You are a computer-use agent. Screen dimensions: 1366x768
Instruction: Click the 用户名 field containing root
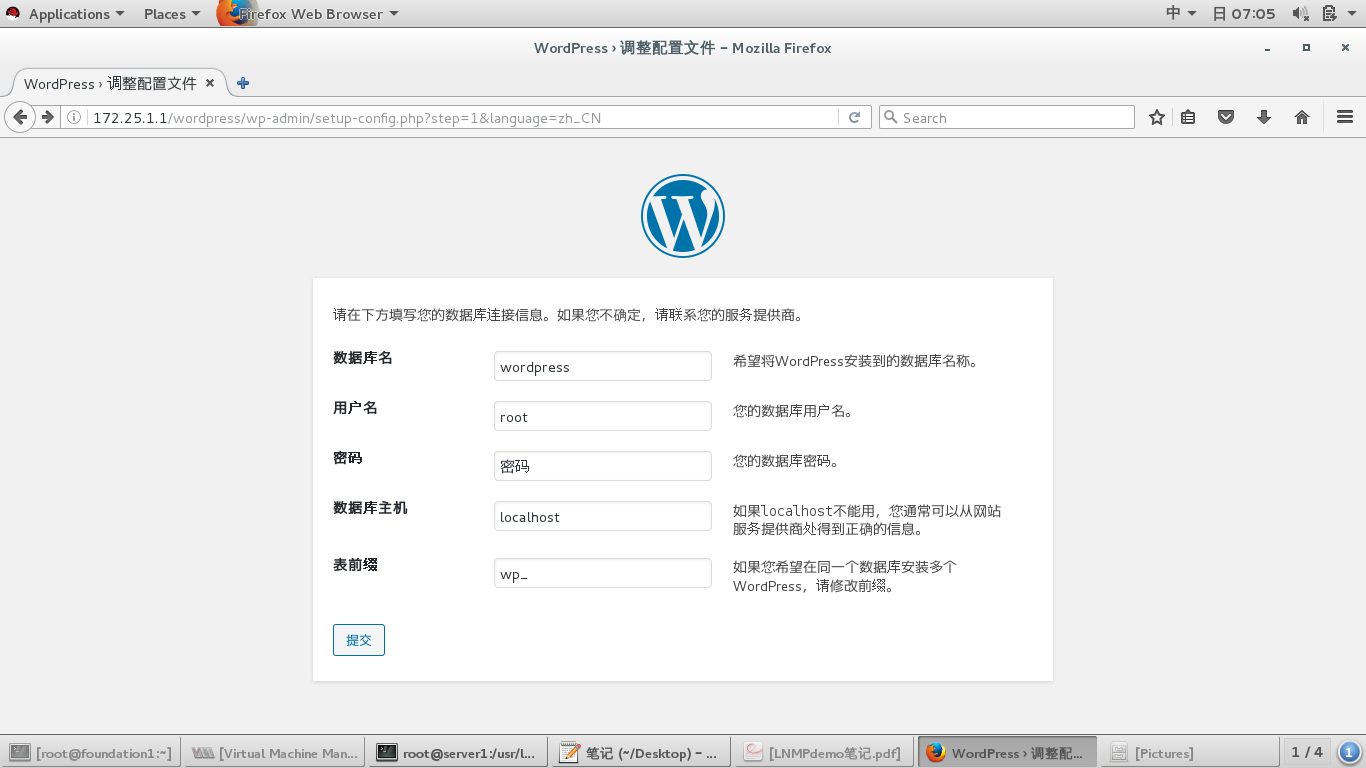[x=603, y=416]
